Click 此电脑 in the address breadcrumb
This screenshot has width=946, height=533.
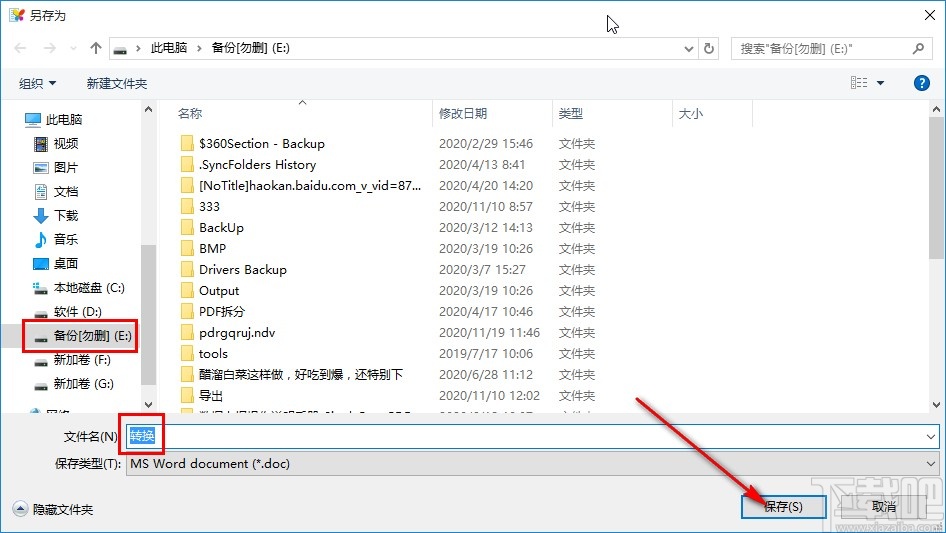[169, 48]
